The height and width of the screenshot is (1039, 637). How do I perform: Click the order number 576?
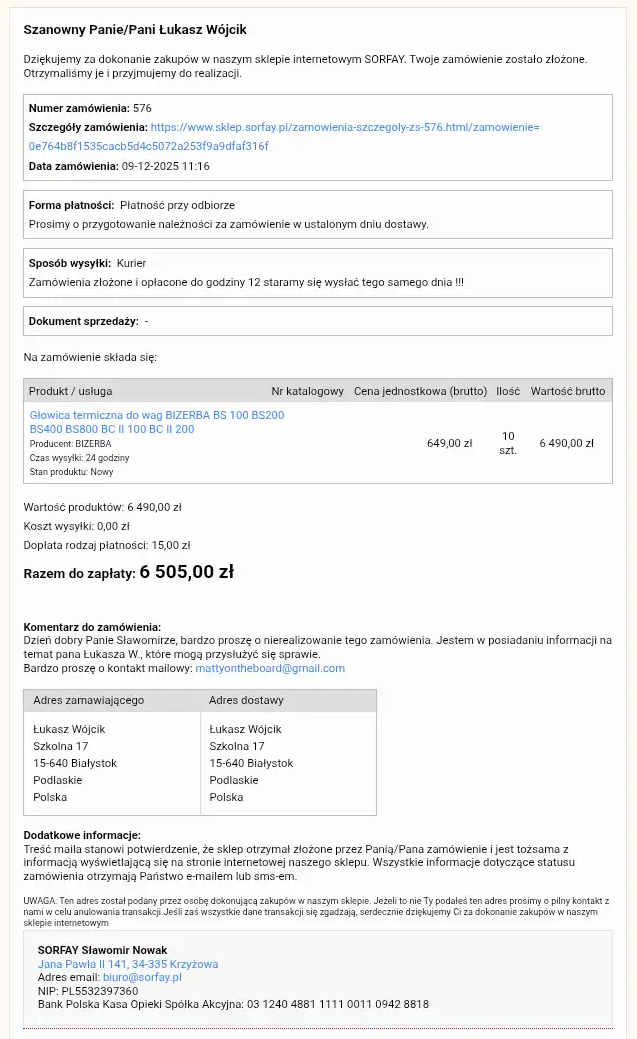pos(142,108)
